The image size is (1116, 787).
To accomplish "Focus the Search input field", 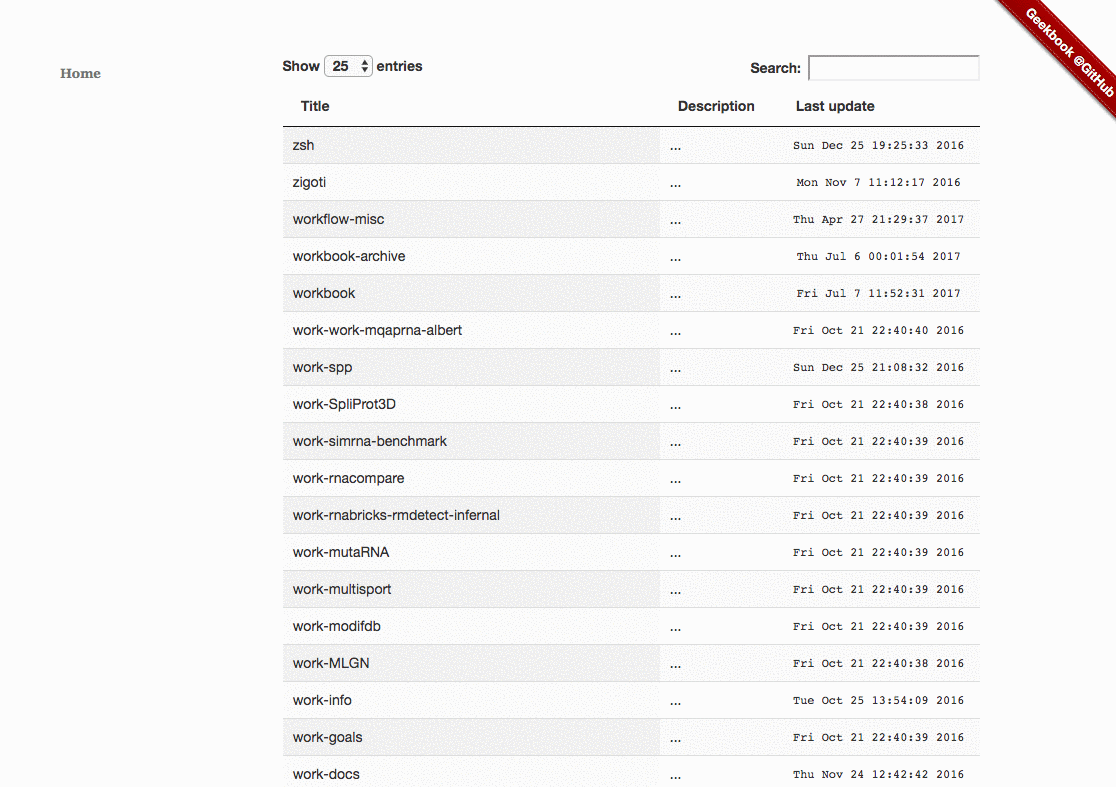I will 894,68.
